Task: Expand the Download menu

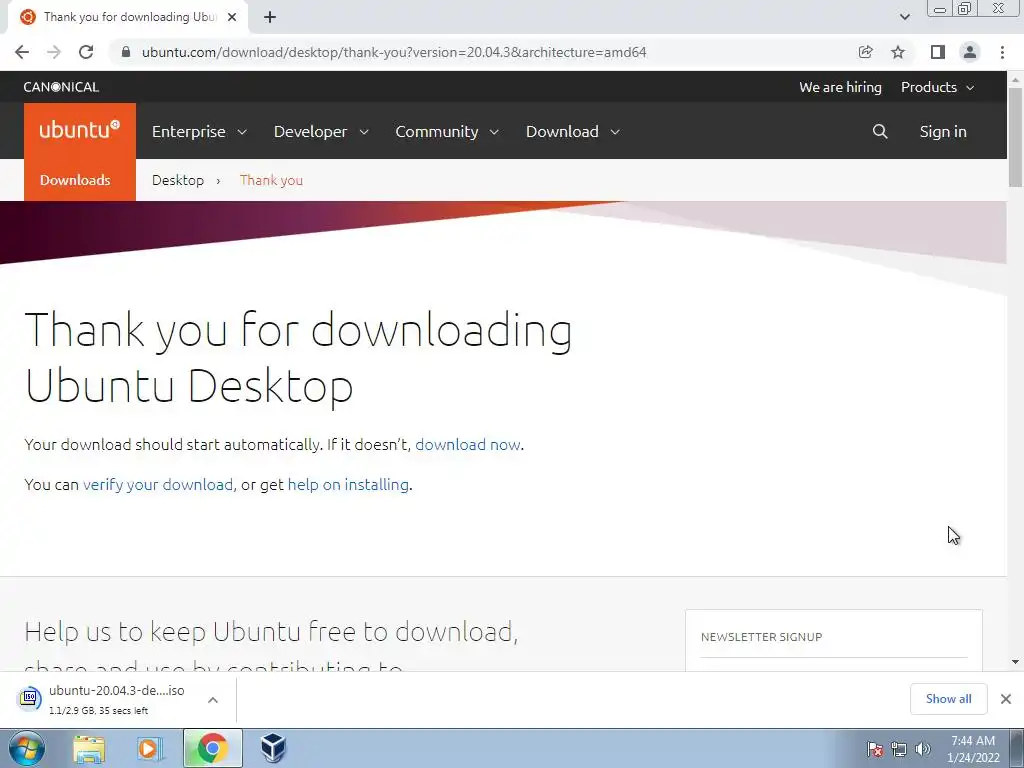Action: pos(573,131)
